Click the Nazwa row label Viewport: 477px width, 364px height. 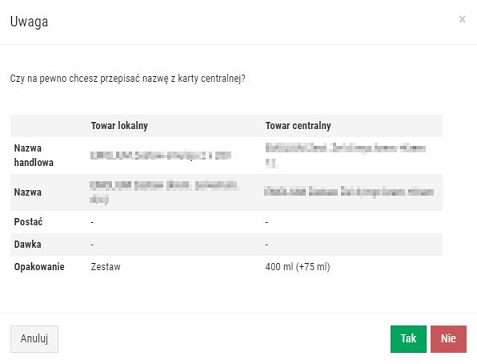click(x=28, y=192)
